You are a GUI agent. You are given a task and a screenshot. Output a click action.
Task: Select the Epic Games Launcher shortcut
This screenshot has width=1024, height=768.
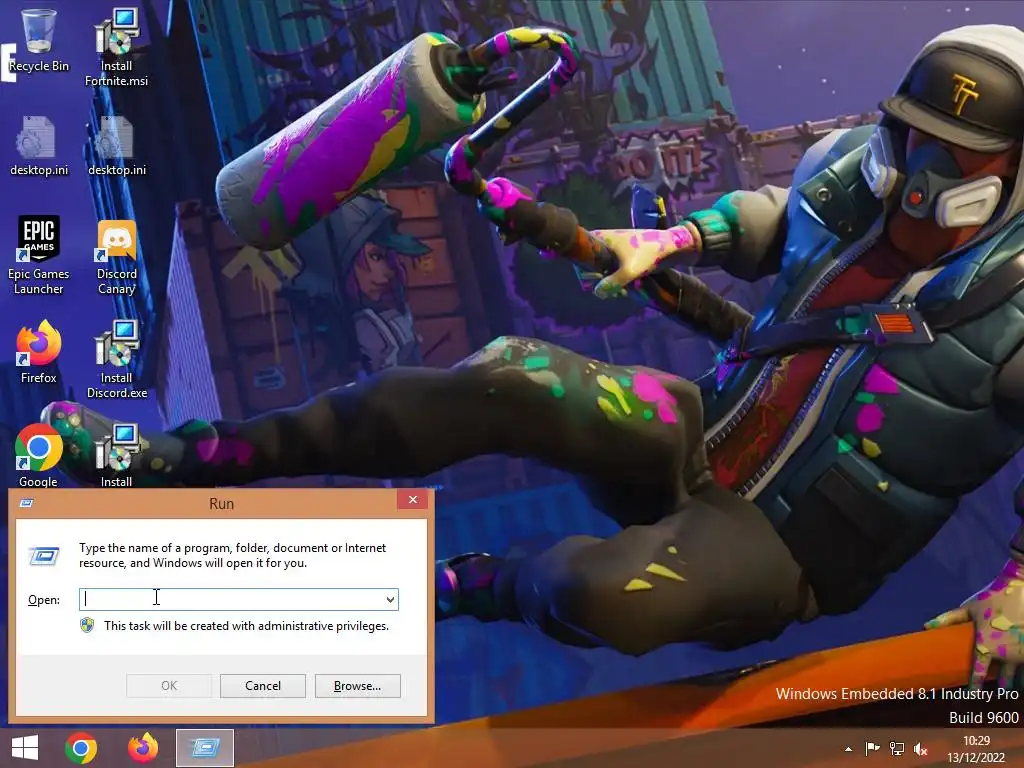click(39, 255)
